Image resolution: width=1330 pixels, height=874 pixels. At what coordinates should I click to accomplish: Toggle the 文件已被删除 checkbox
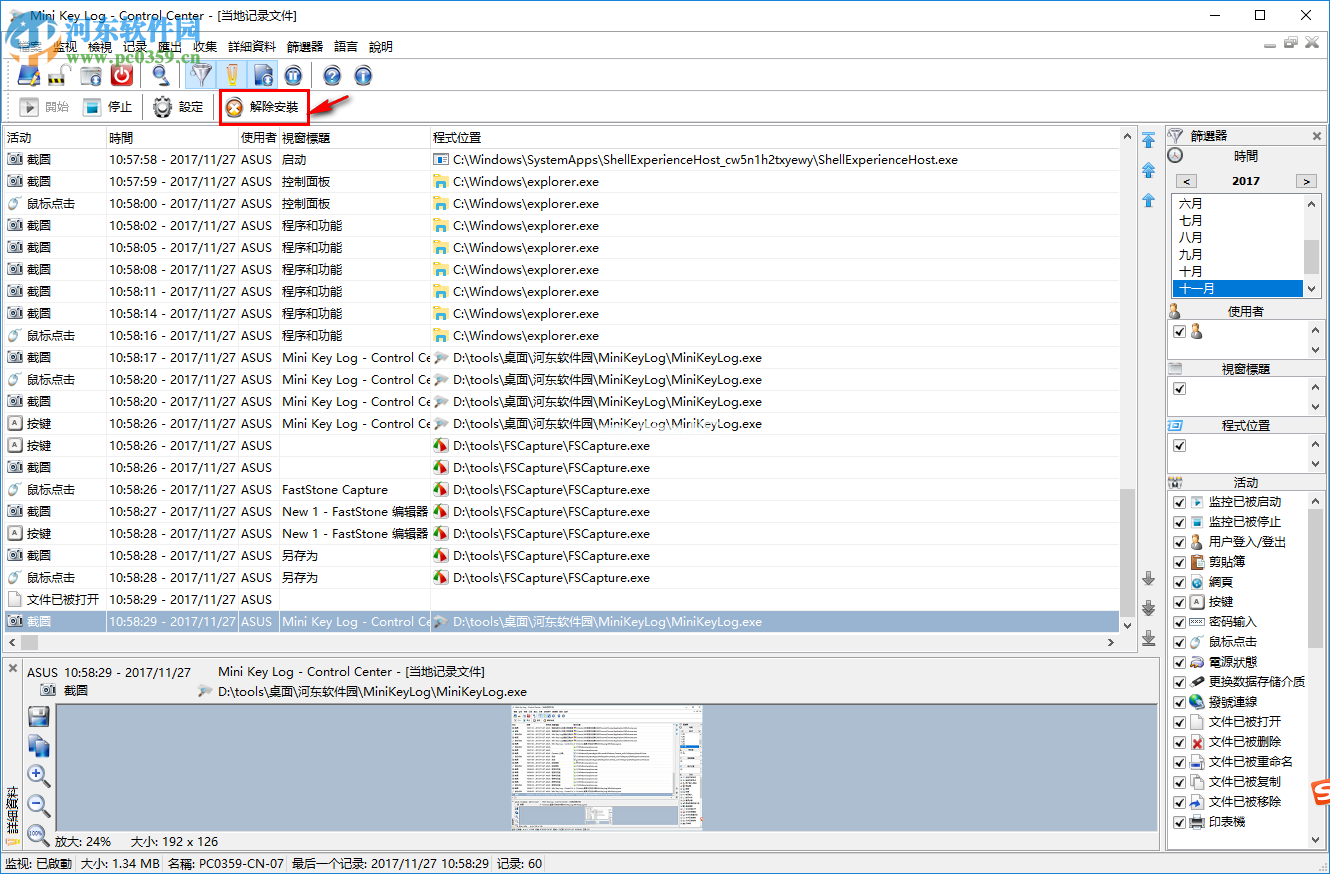1180,742
